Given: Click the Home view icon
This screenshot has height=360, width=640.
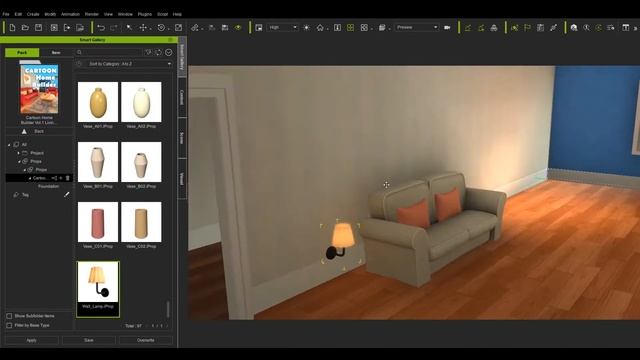Looking at the screenshot, I should pyautogui.click(x=320, y=27).
